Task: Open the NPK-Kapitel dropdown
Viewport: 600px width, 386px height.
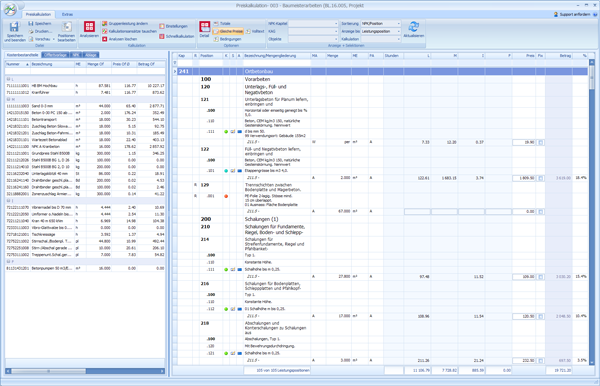Action: tap(313, 24)
